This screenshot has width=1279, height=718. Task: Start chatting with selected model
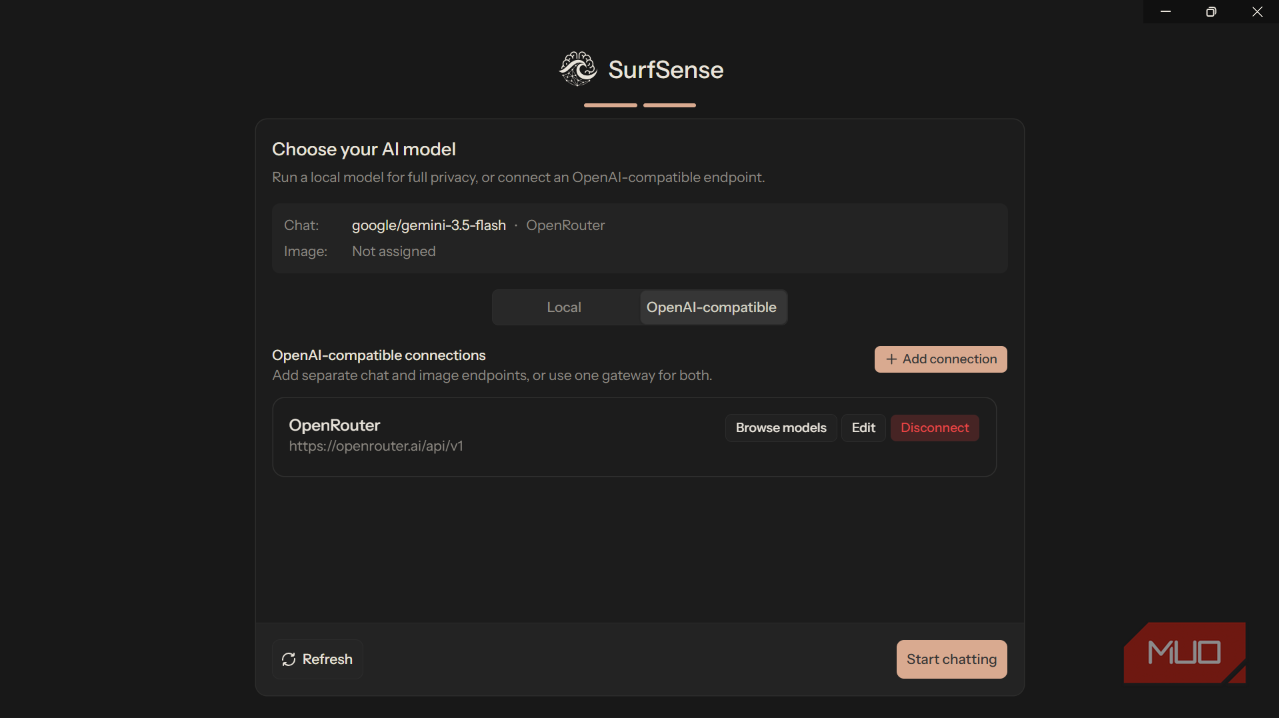click(952, 660)
